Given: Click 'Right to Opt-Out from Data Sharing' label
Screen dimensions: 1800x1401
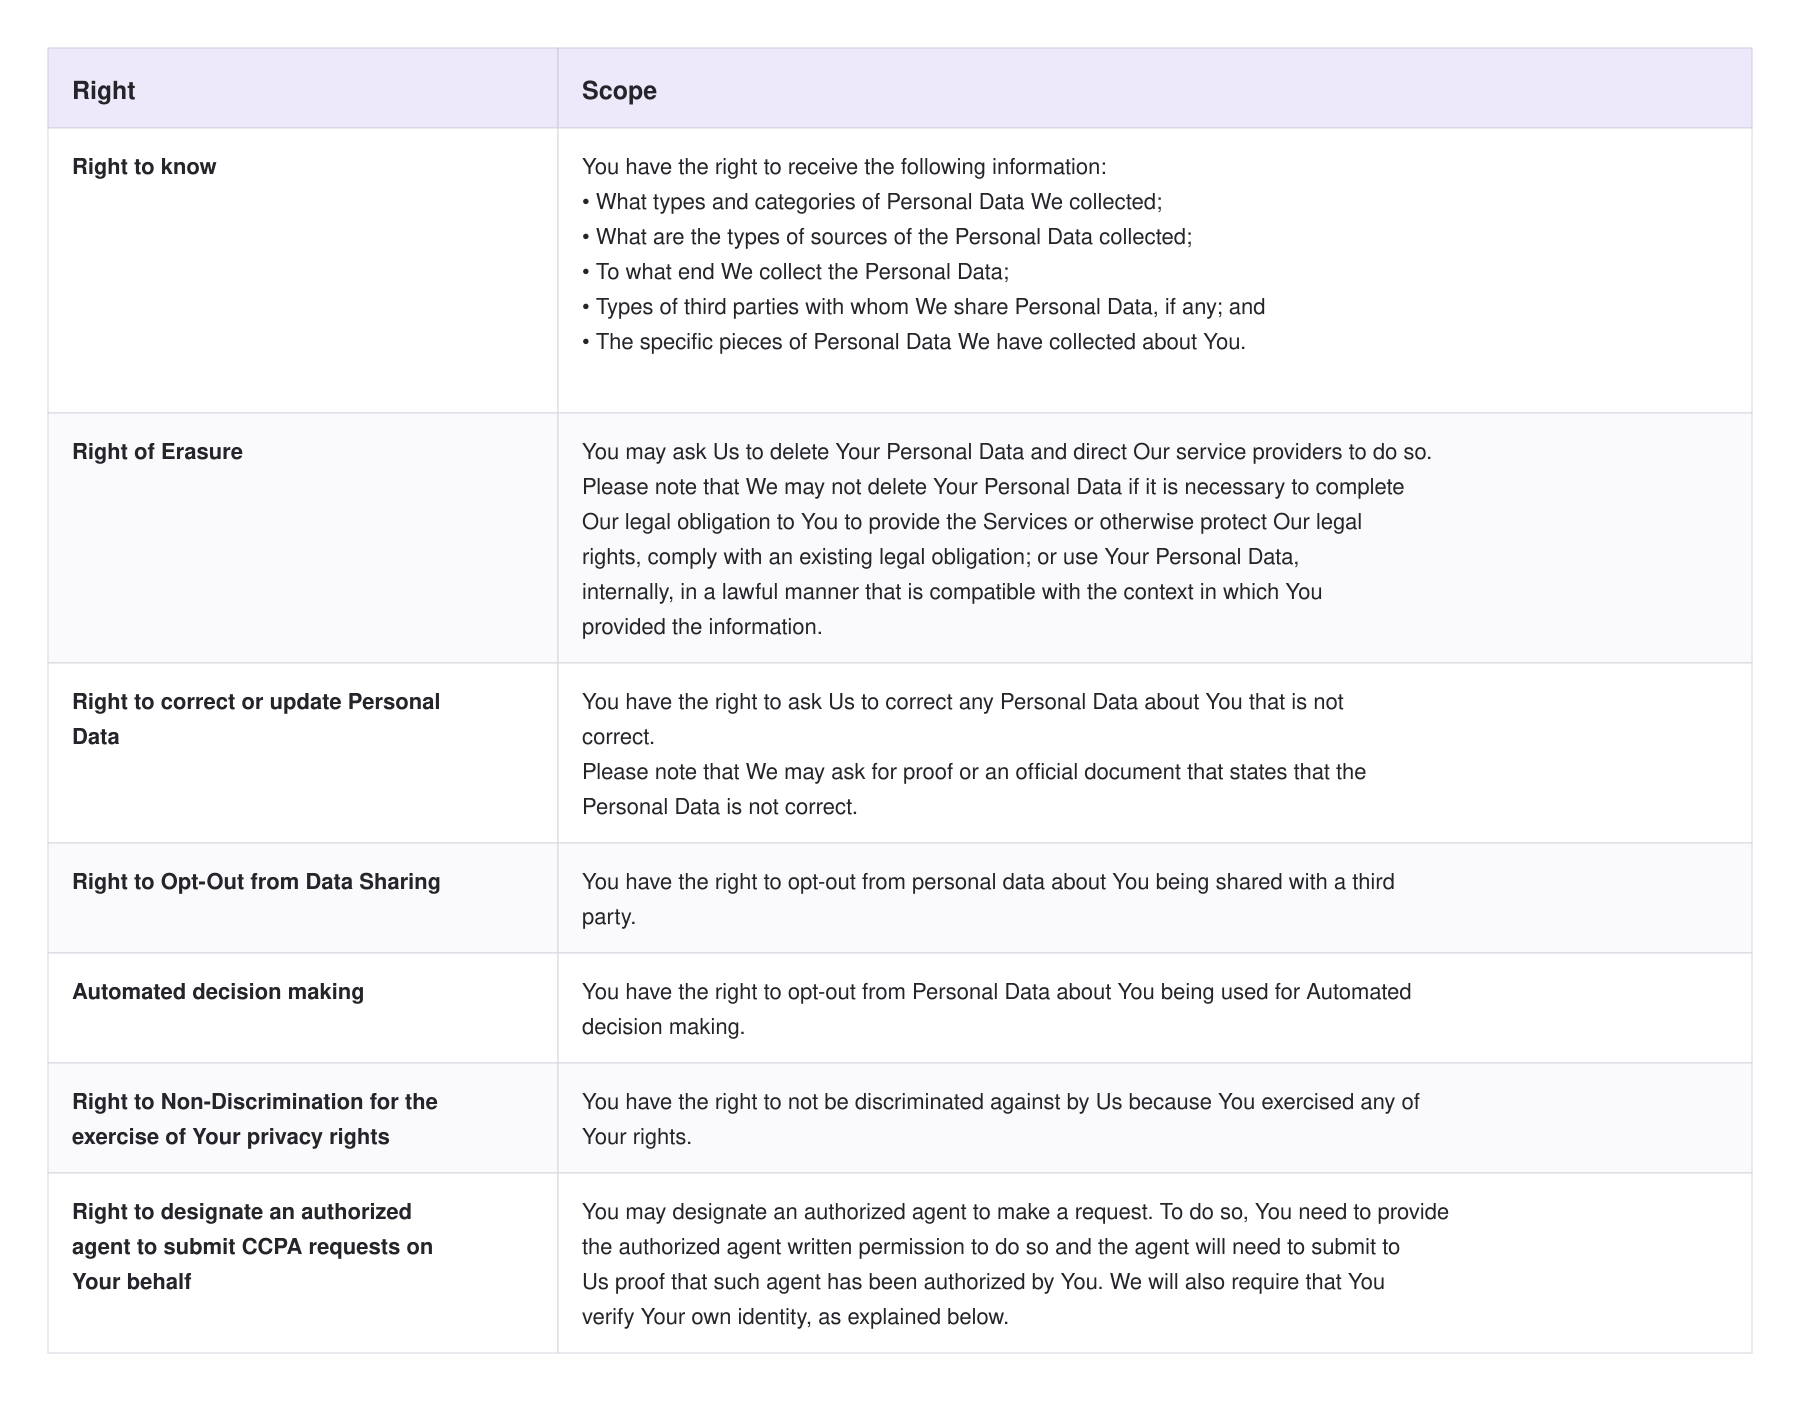Looking at the screenshot, I should [256, 882].
